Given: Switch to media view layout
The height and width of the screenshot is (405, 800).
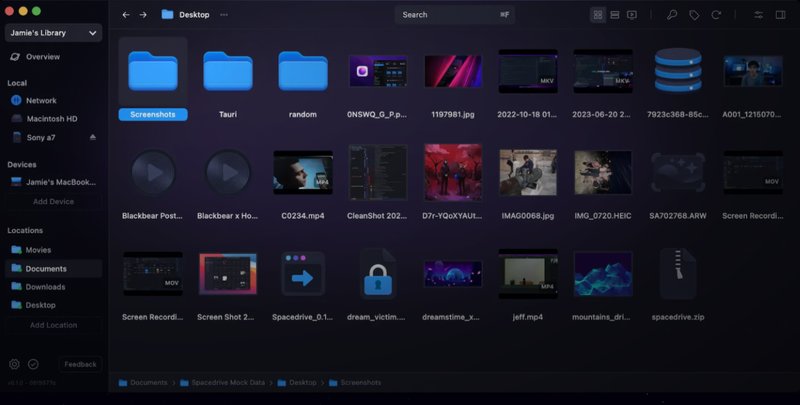Looking at the screenshot, I should pos(632,15).
